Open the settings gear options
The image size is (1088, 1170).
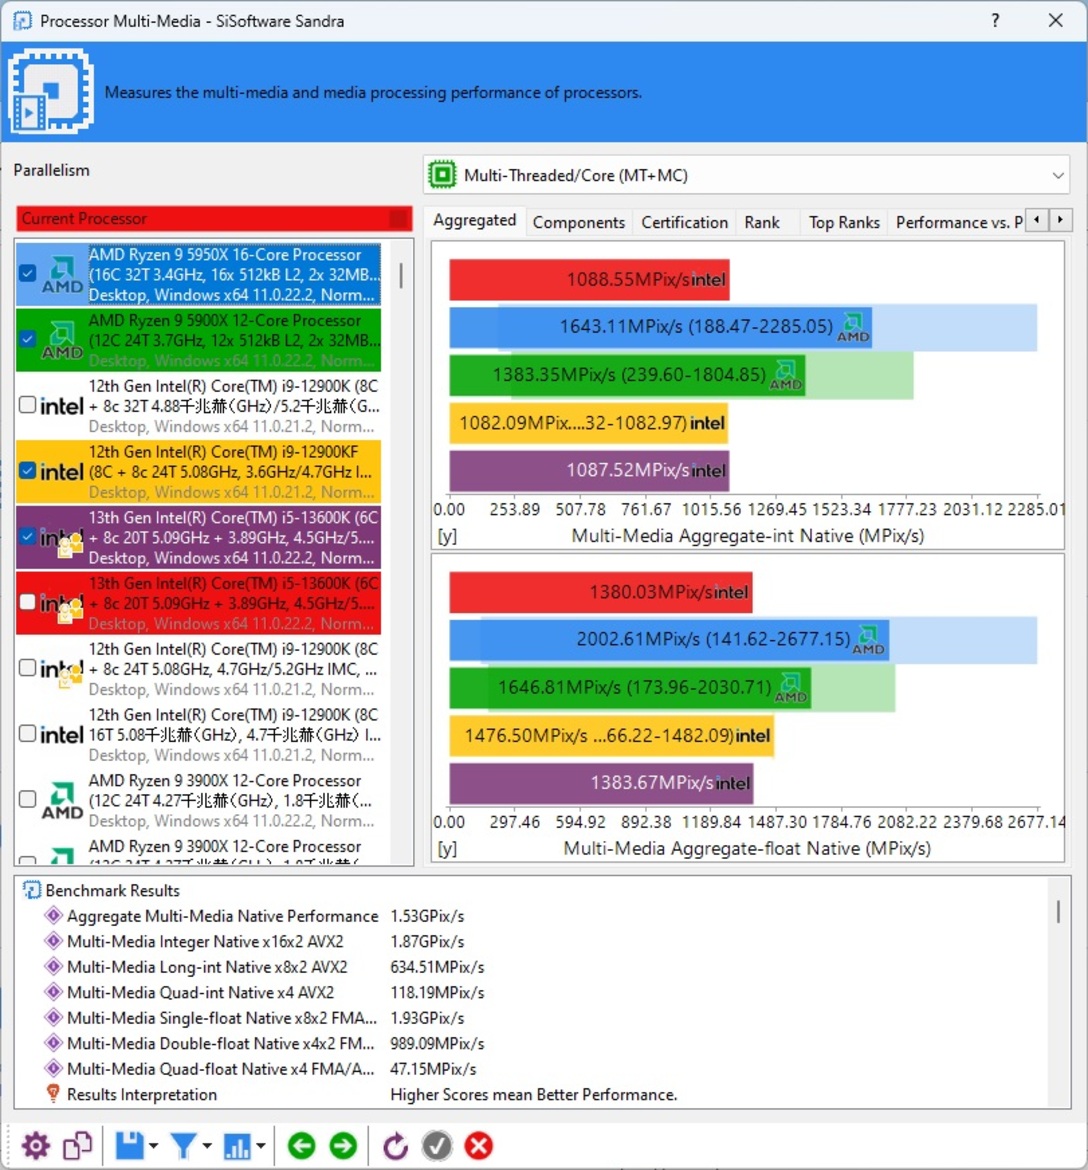tap(35, 1146)
